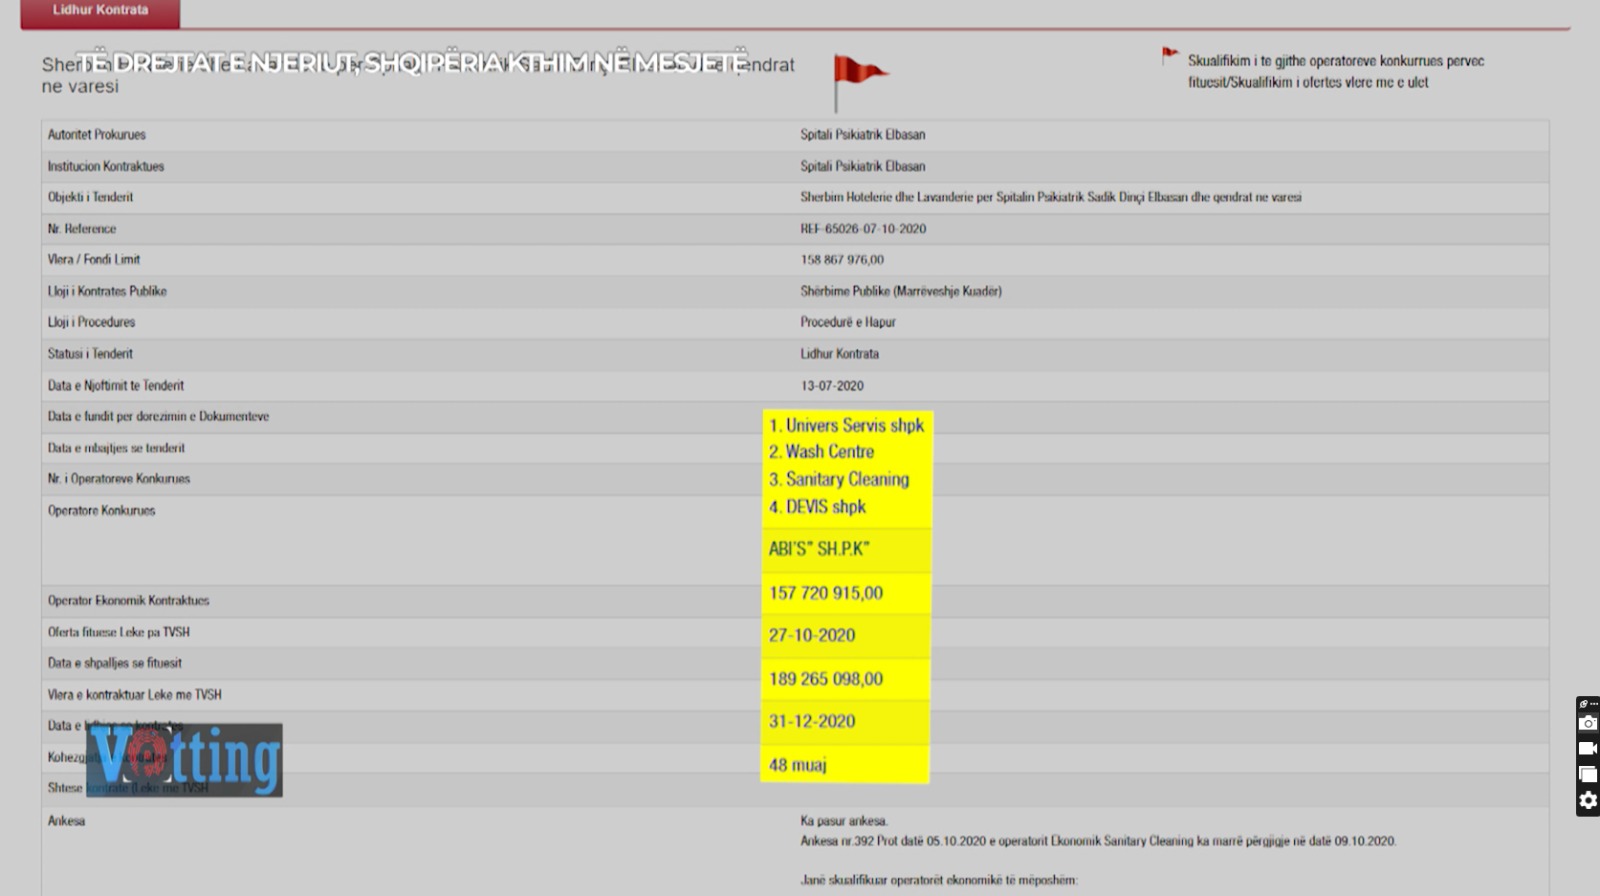Click the small icon atop the capture toolbar

(x=1587, y=704)
